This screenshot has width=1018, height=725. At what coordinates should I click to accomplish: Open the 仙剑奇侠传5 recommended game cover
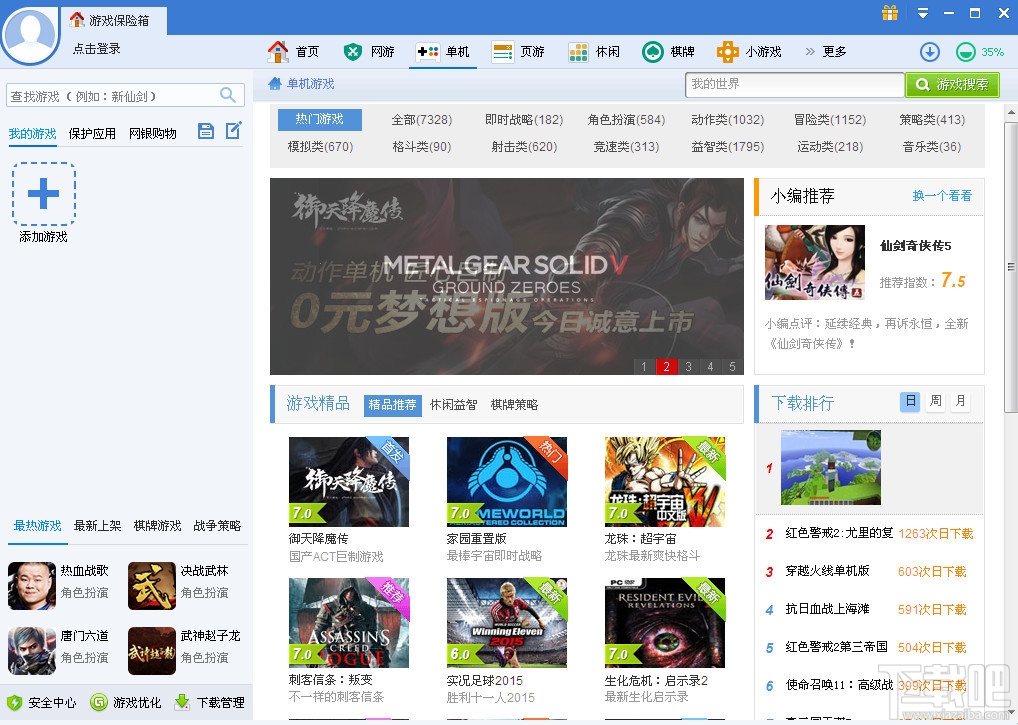tap(815, 262)
